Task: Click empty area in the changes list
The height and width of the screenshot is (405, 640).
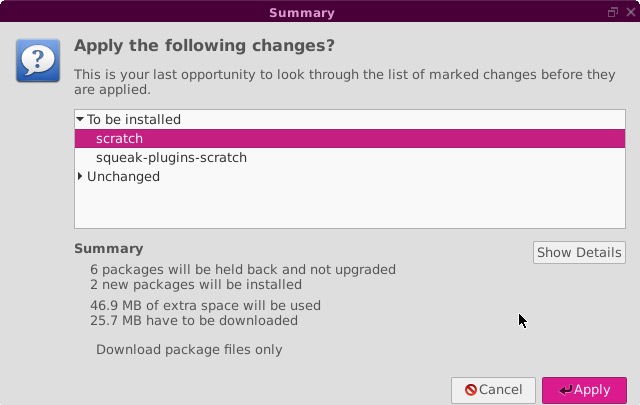Action: (350, 207)
